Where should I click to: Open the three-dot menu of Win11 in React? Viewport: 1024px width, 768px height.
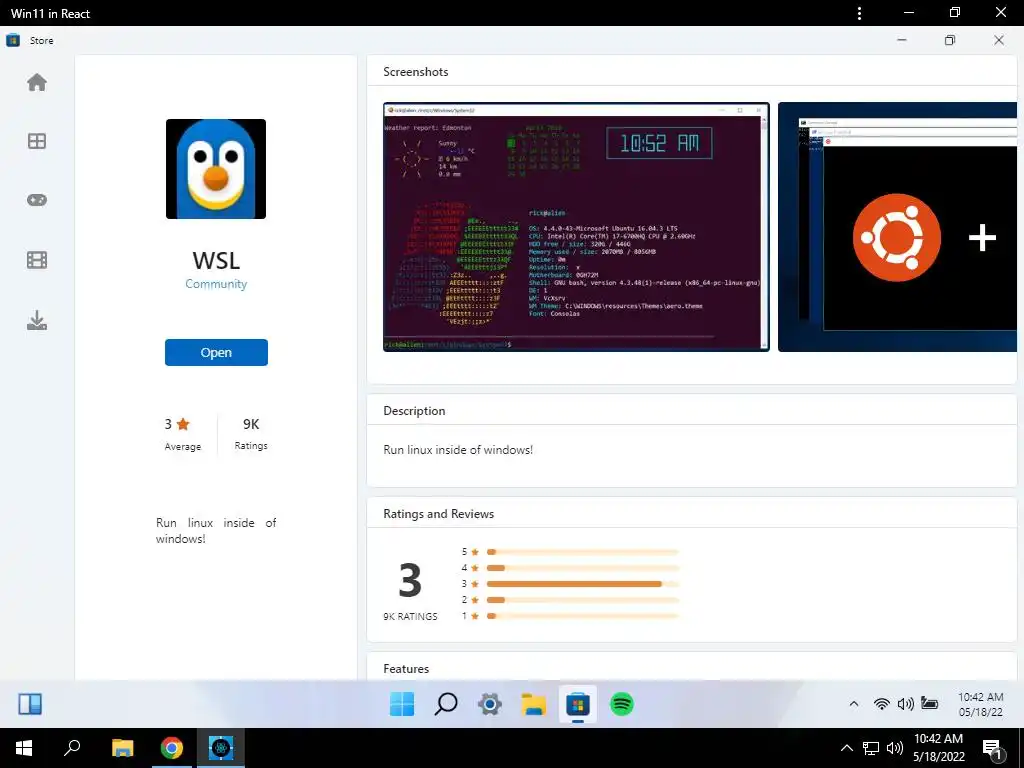859,13
